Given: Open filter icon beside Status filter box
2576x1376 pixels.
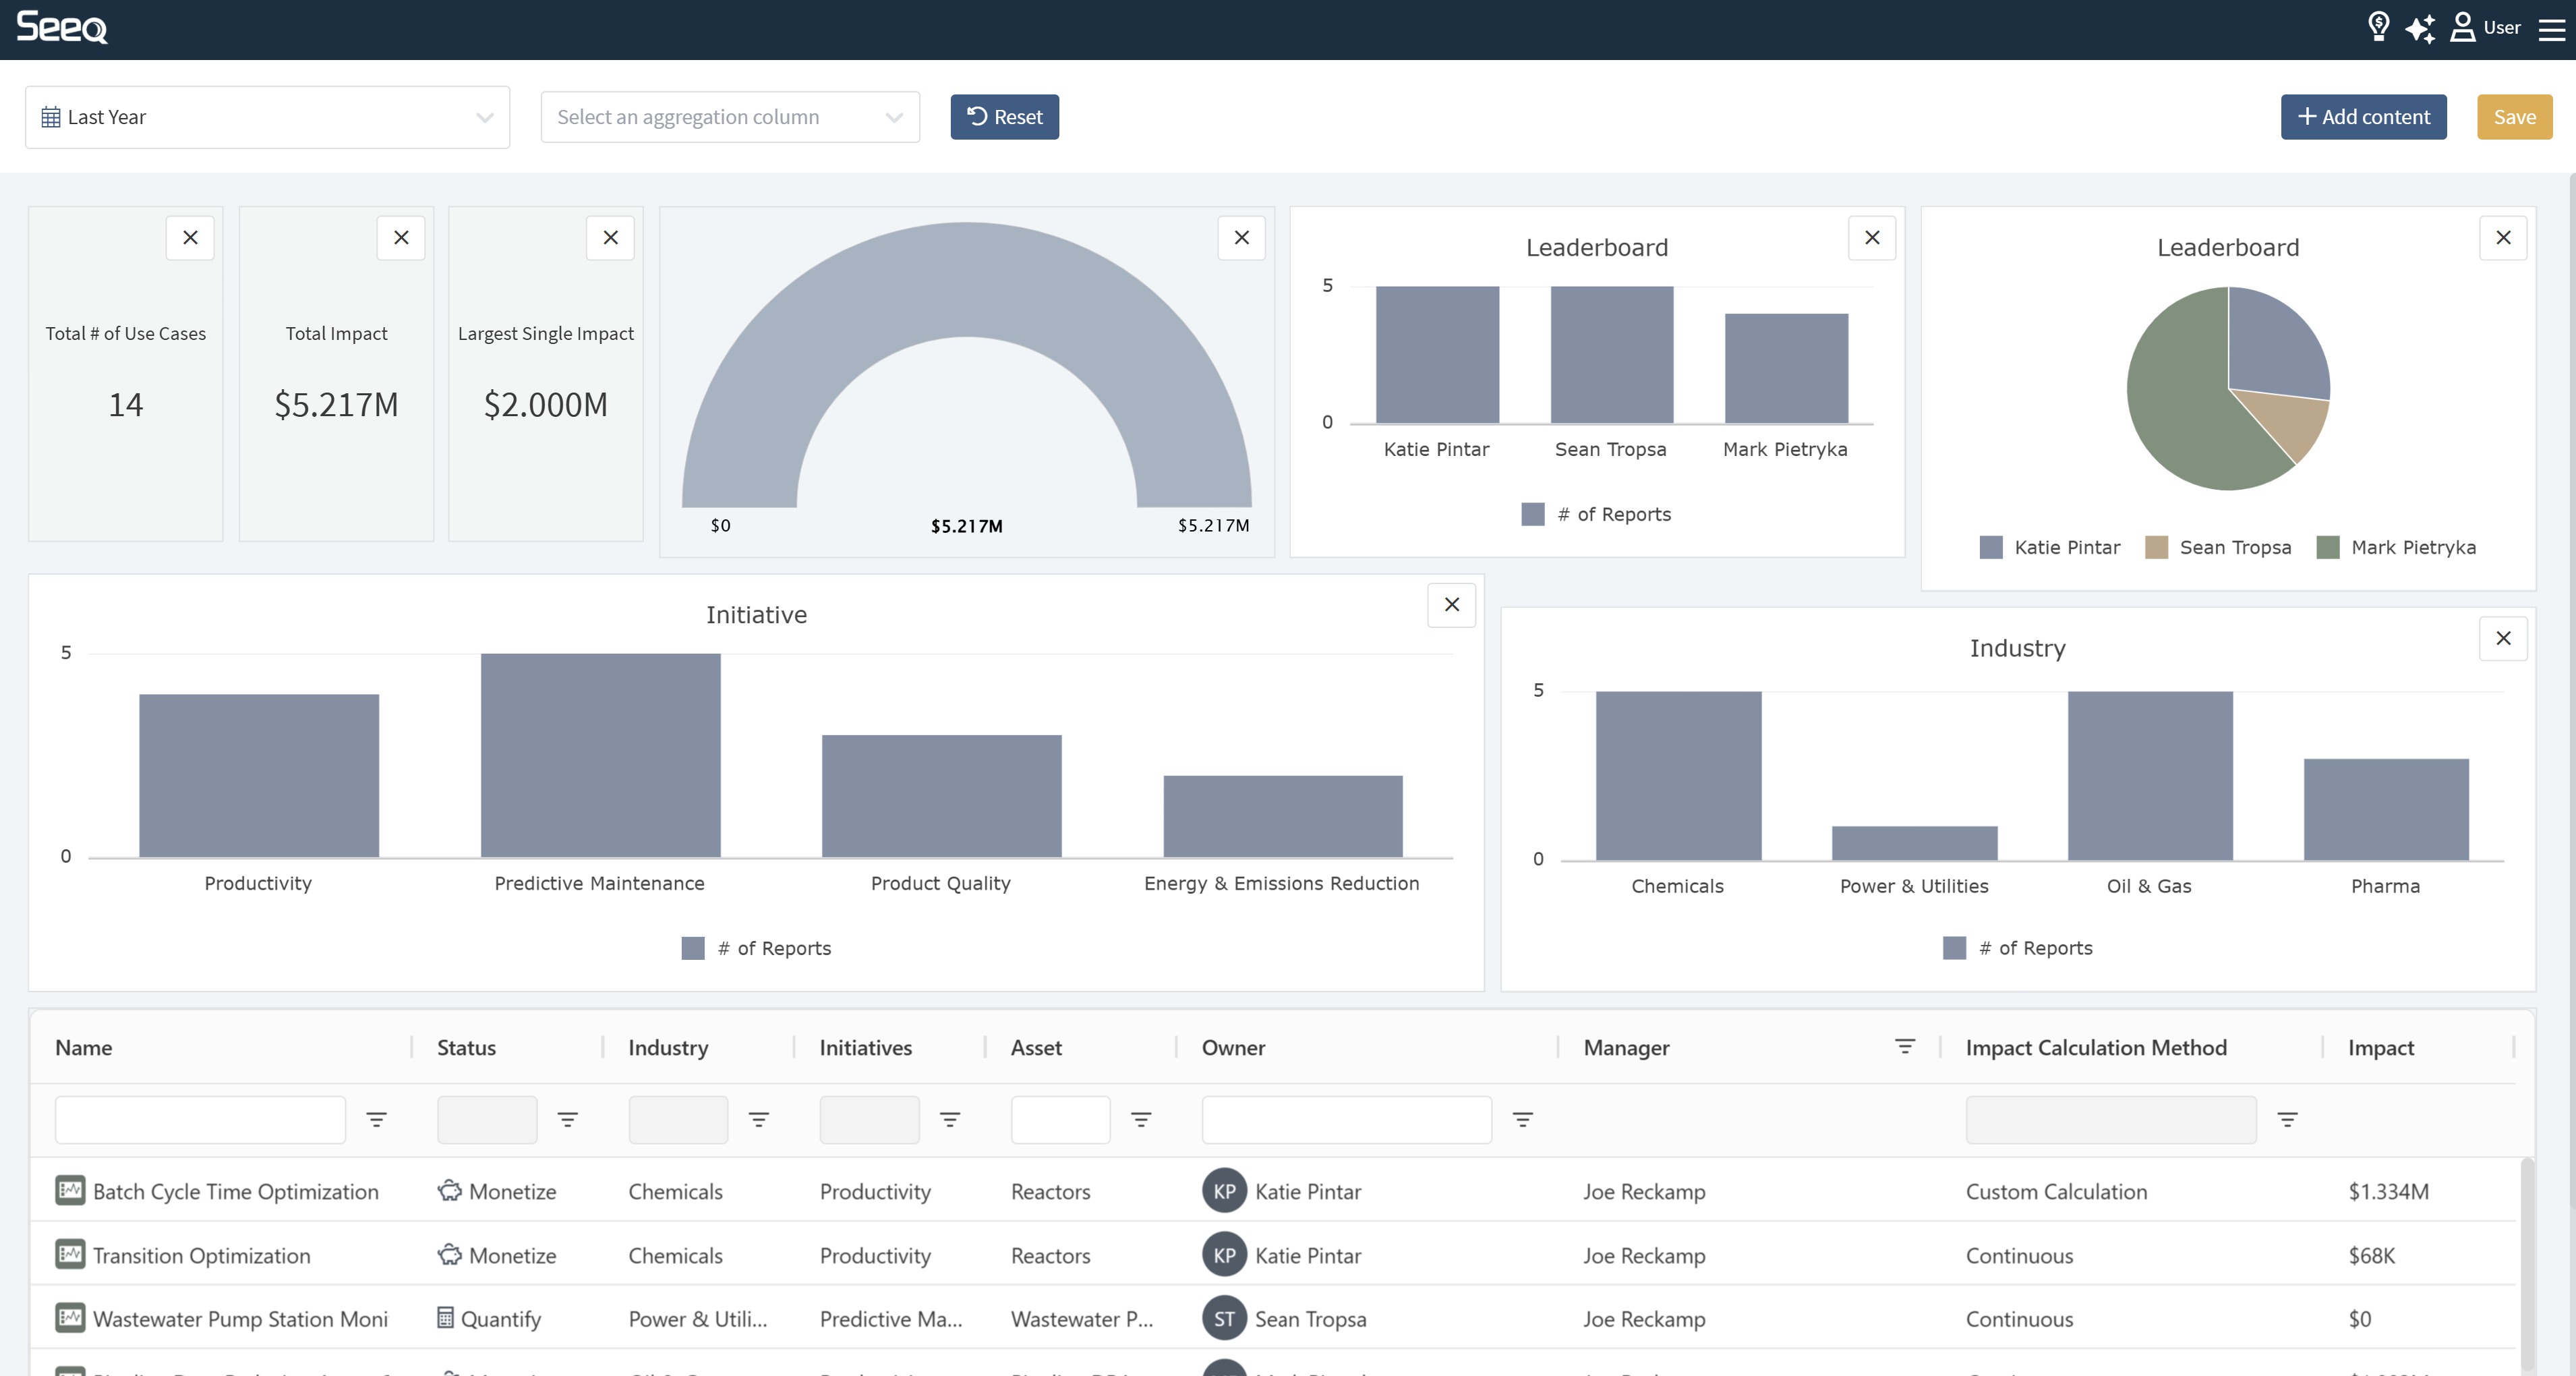Looking at the screenshot, I should (x=567, y=1120).
